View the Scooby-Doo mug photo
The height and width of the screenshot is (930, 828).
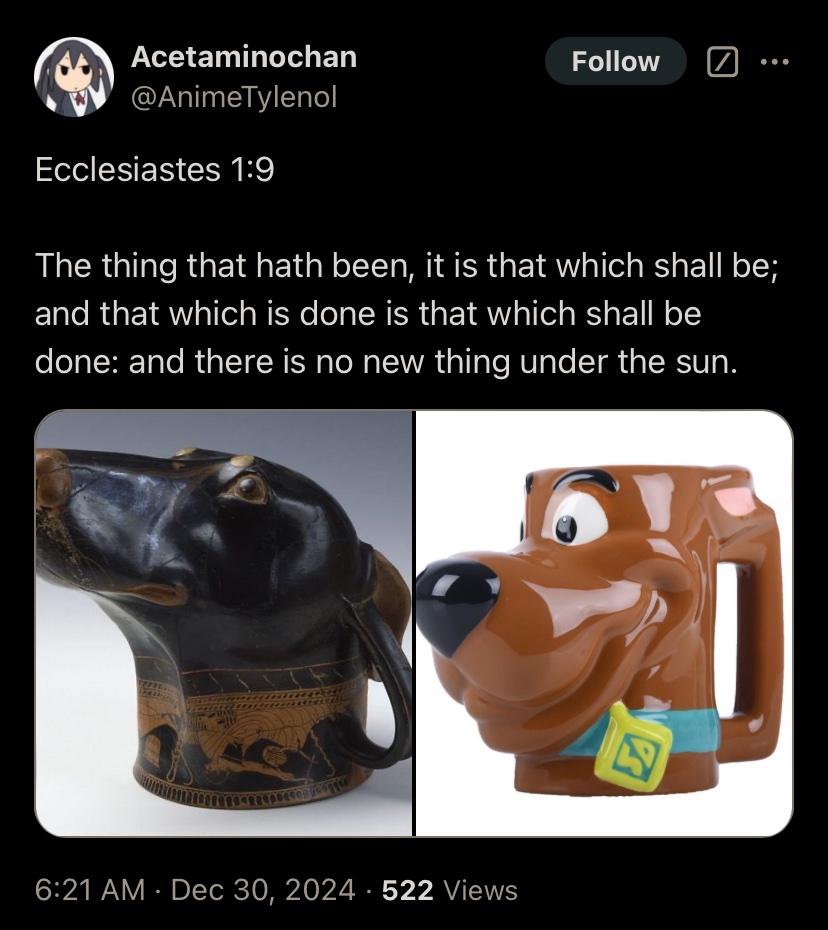coord(604,623)
